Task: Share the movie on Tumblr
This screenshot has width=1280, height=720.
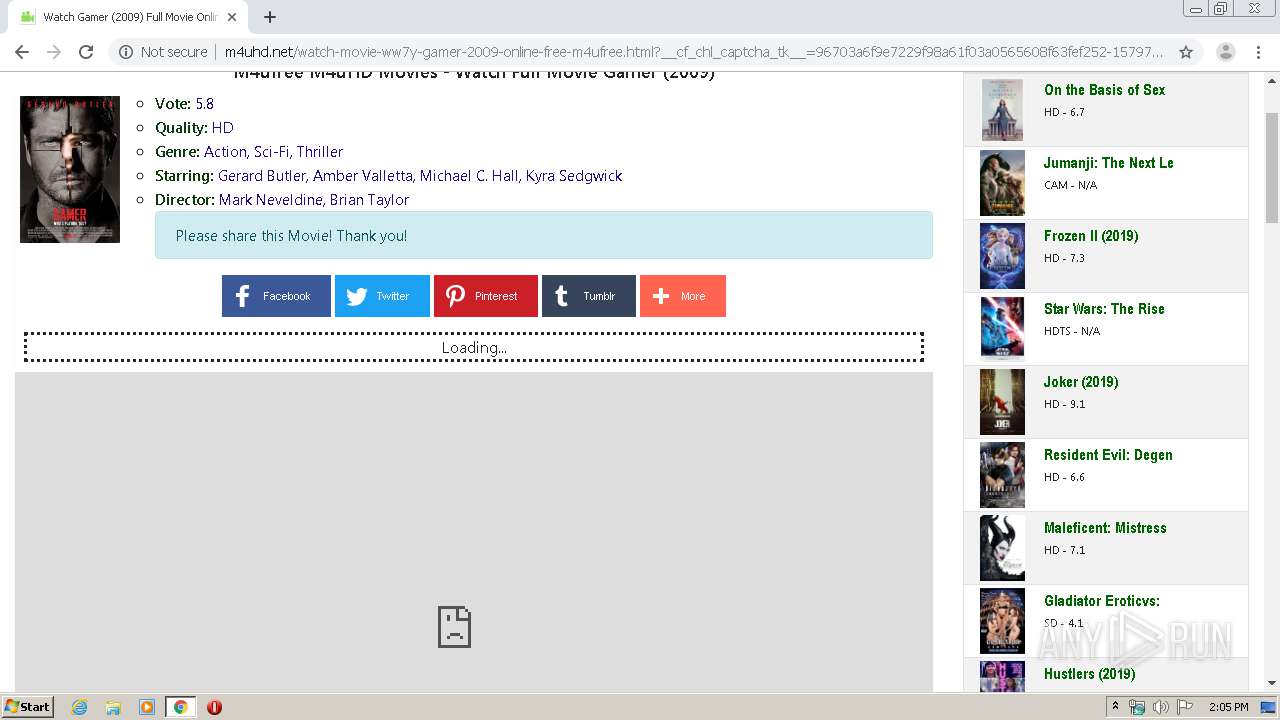Action: (x=589, y=296)
